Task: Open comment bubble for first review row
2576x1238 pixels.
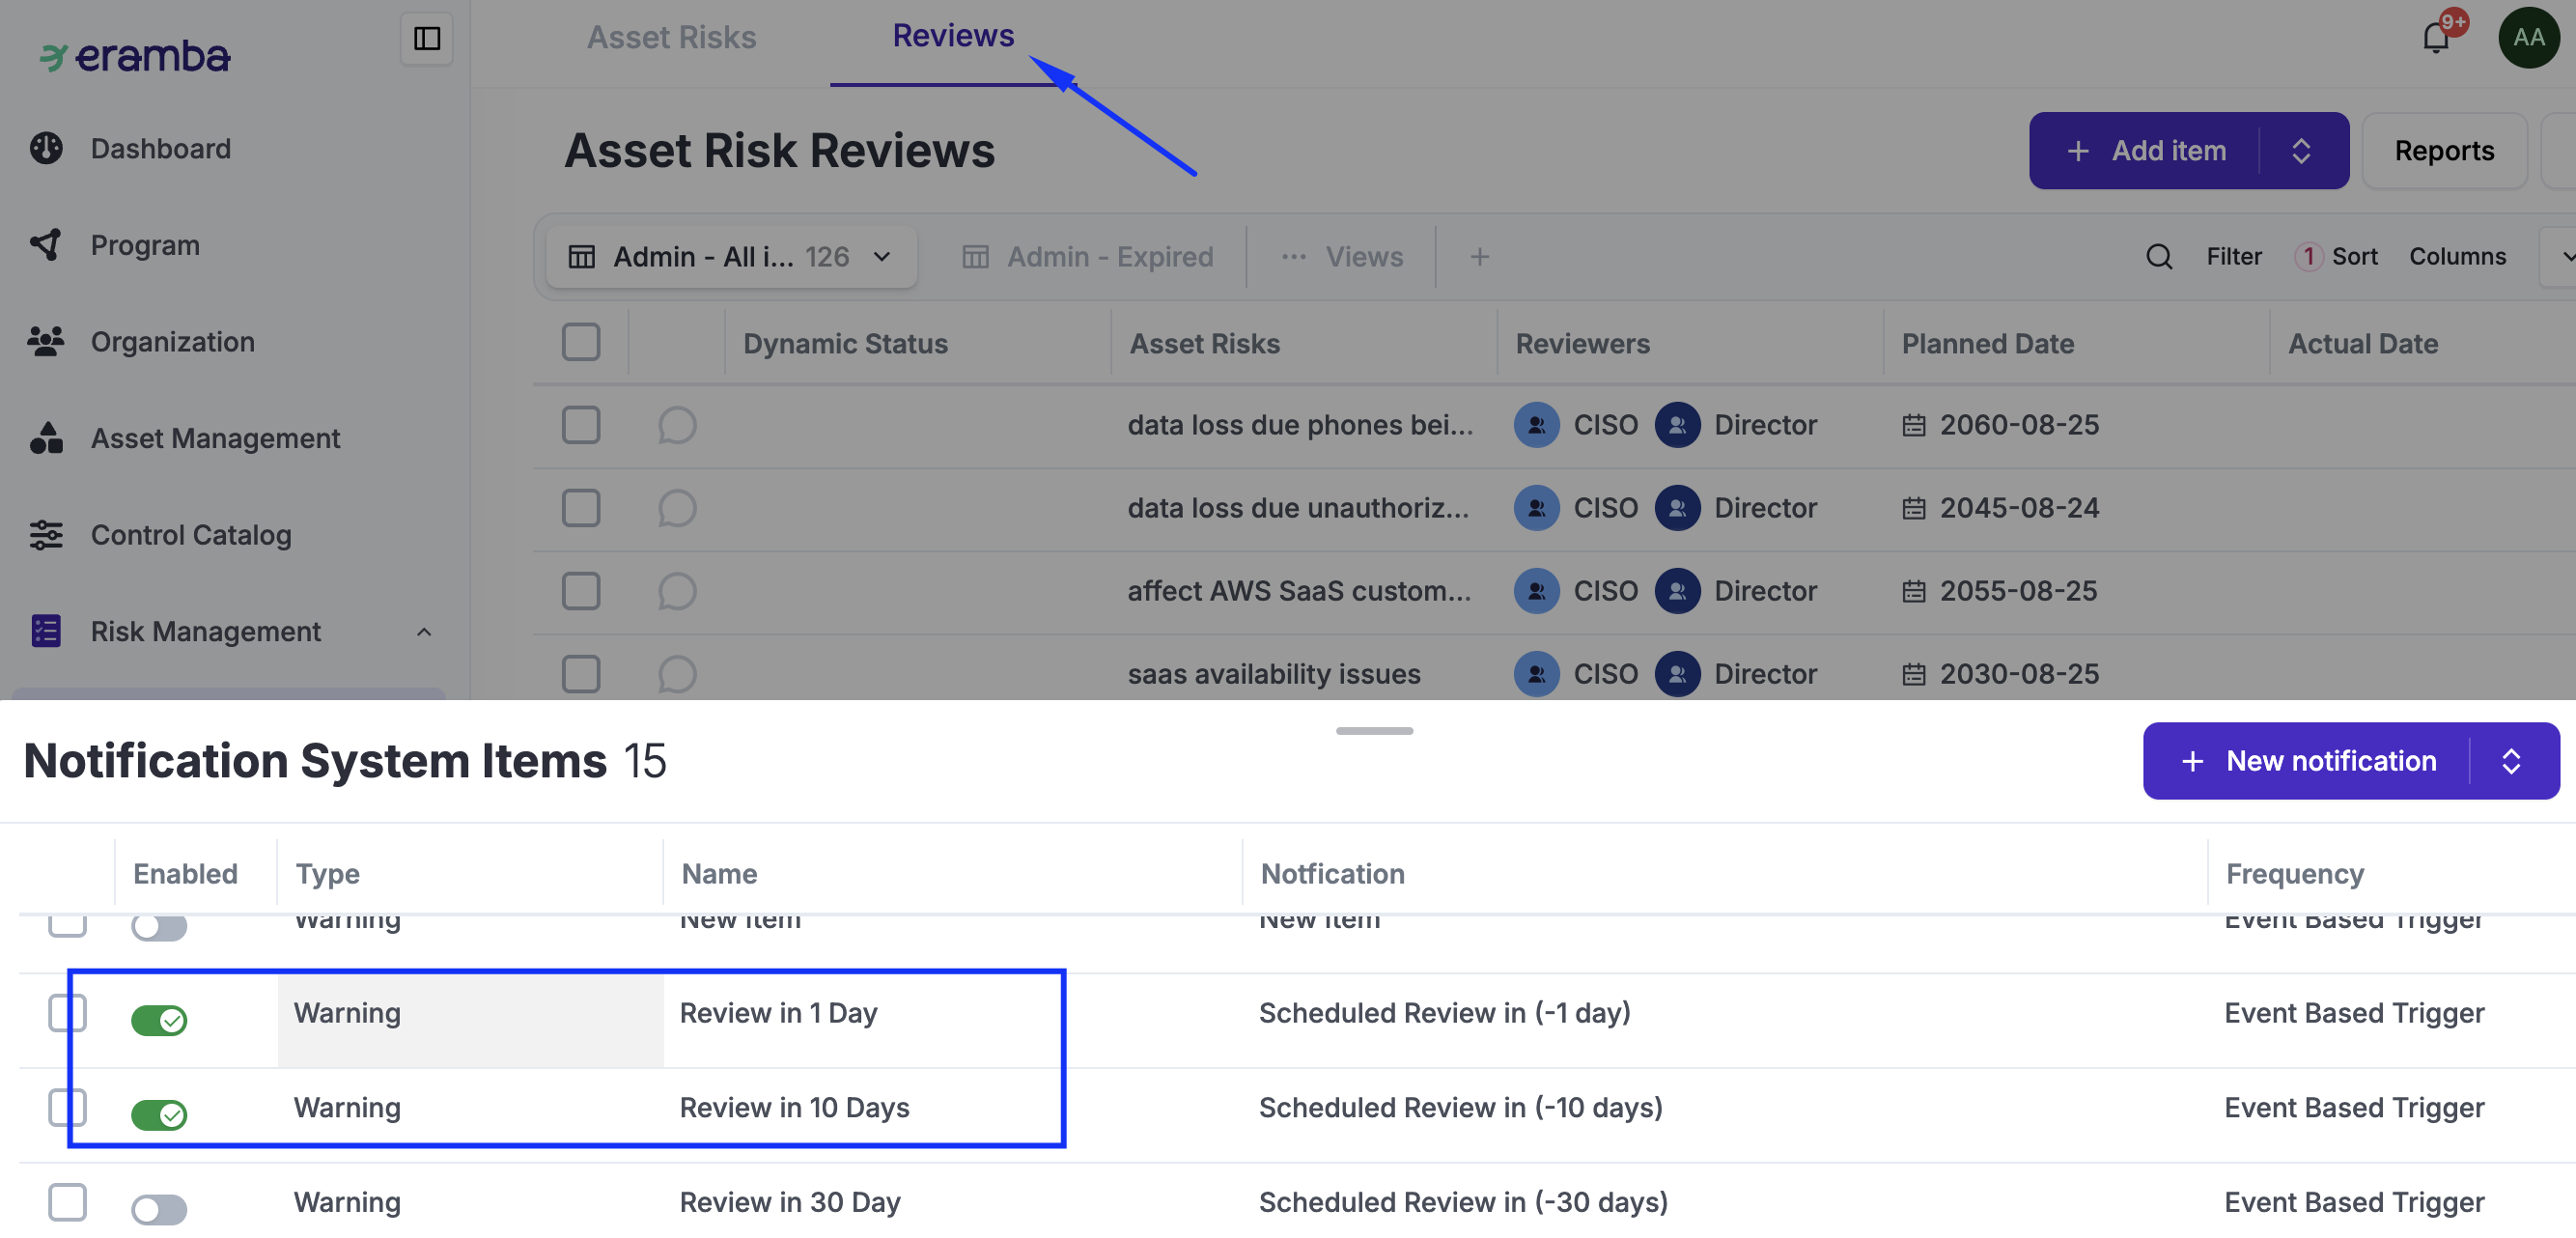Action: (x=677, y=425)
